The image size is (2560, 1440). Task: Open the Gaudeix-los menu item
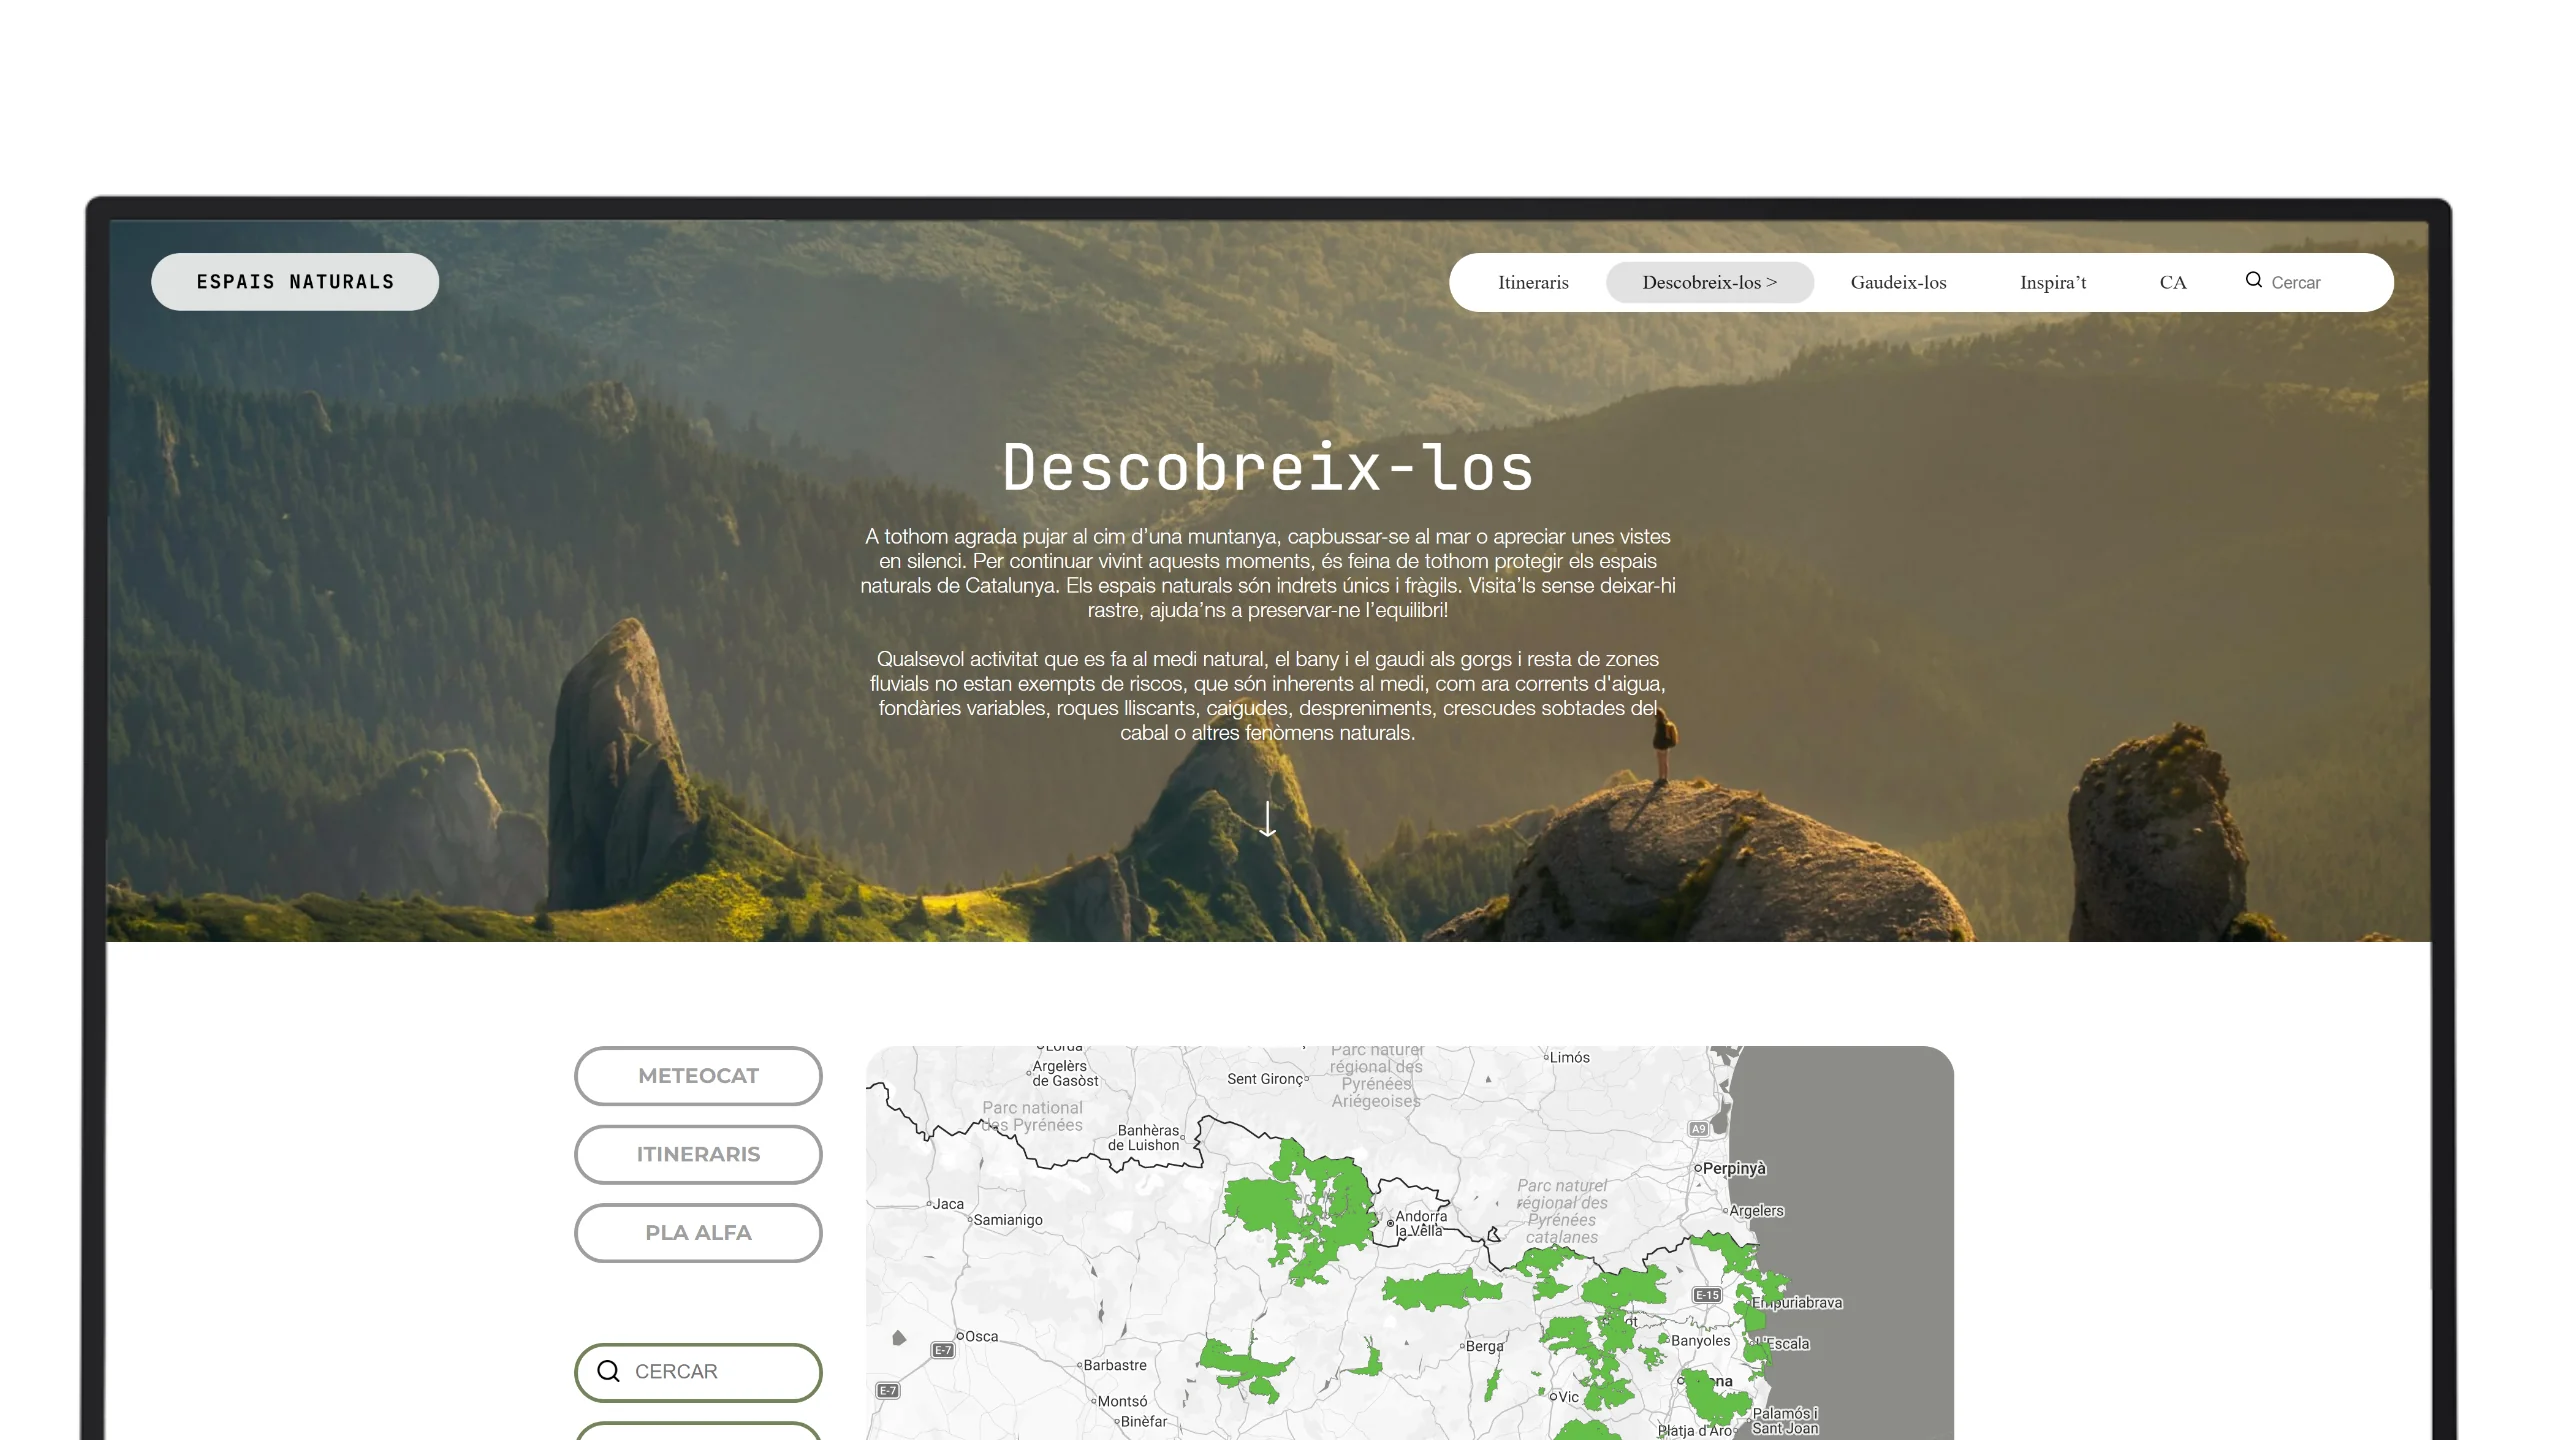pos(1898,283)
